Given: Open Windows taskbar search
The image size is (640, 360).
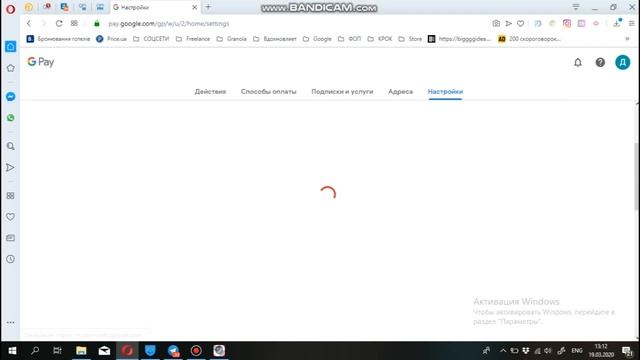Looking at the screenshot, I should tap(35, 351).
